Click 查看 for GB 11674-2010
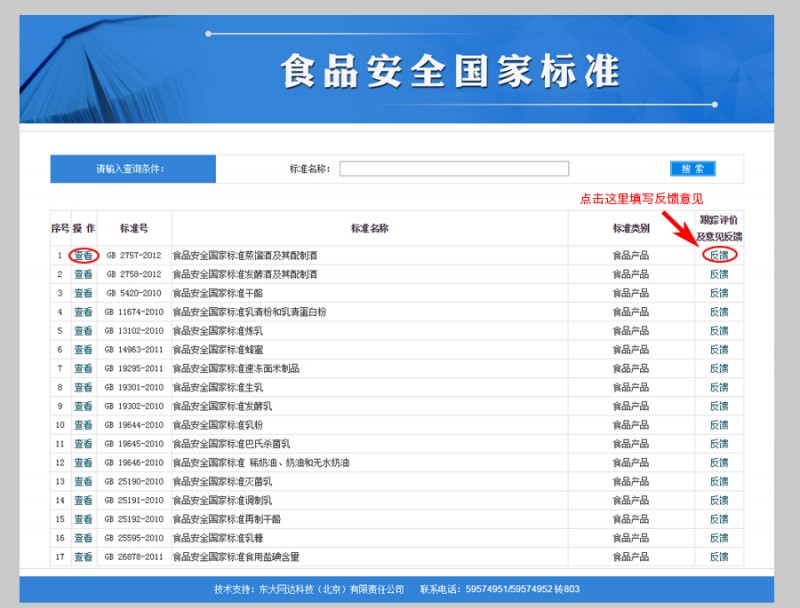This screenshot has height=608, width=800. (83, 312)
